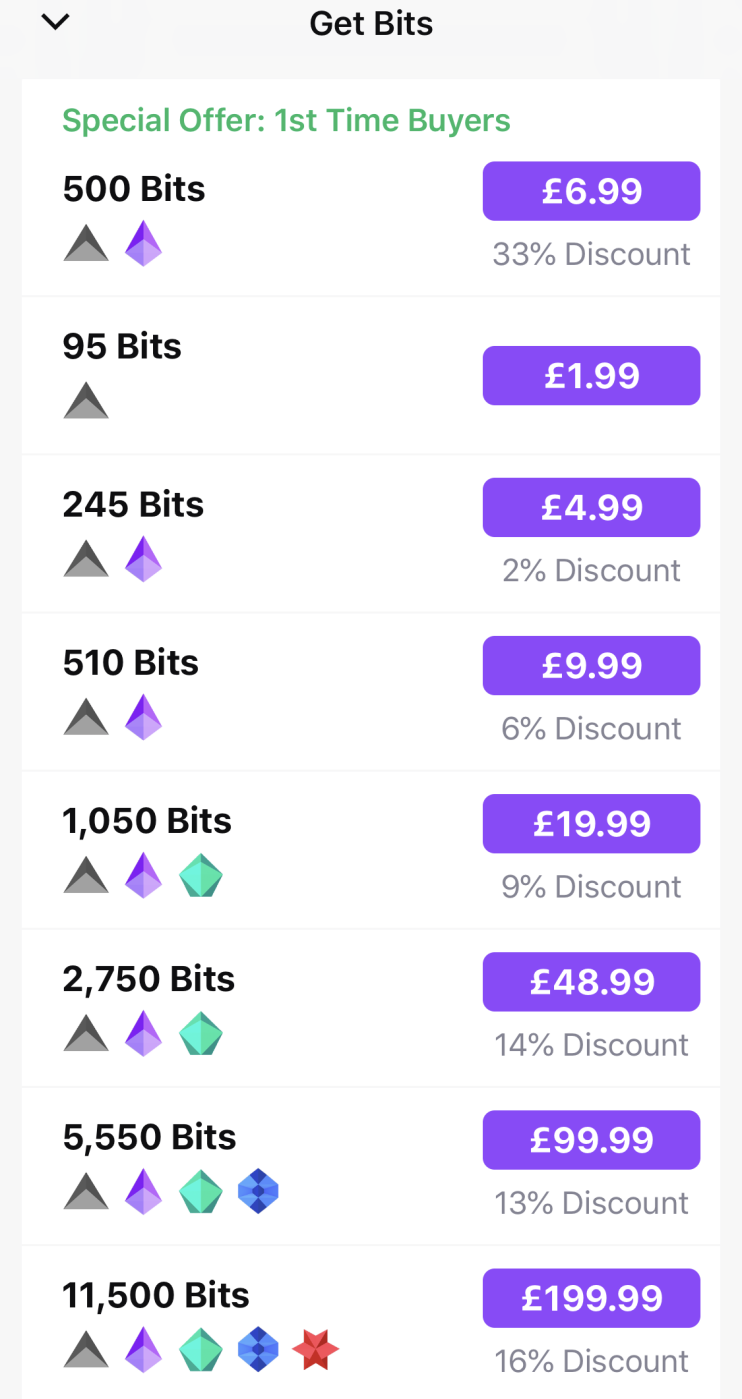Select the £9.99 purchase button

pyautogui.click(x=591, y=665)
